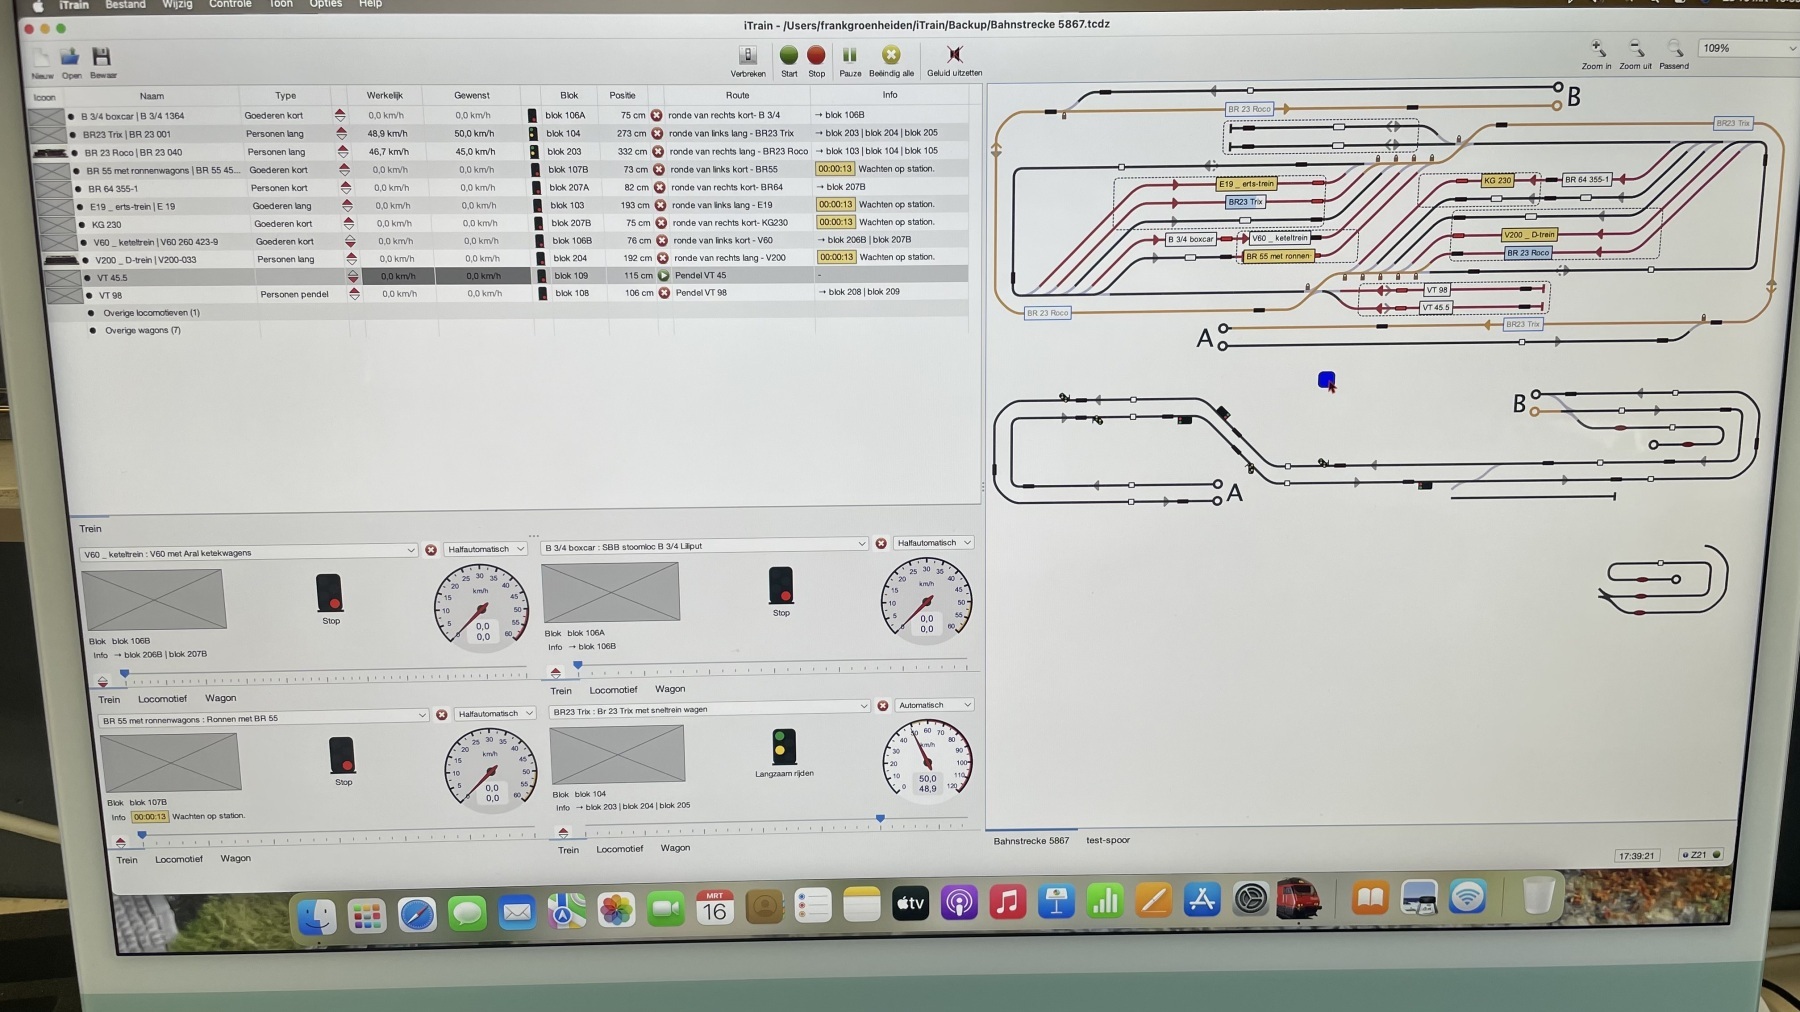Open Locomotief tab under V60 keteltrein panel
This screenshot has height=1012, width=1800.
click(162, 699)
